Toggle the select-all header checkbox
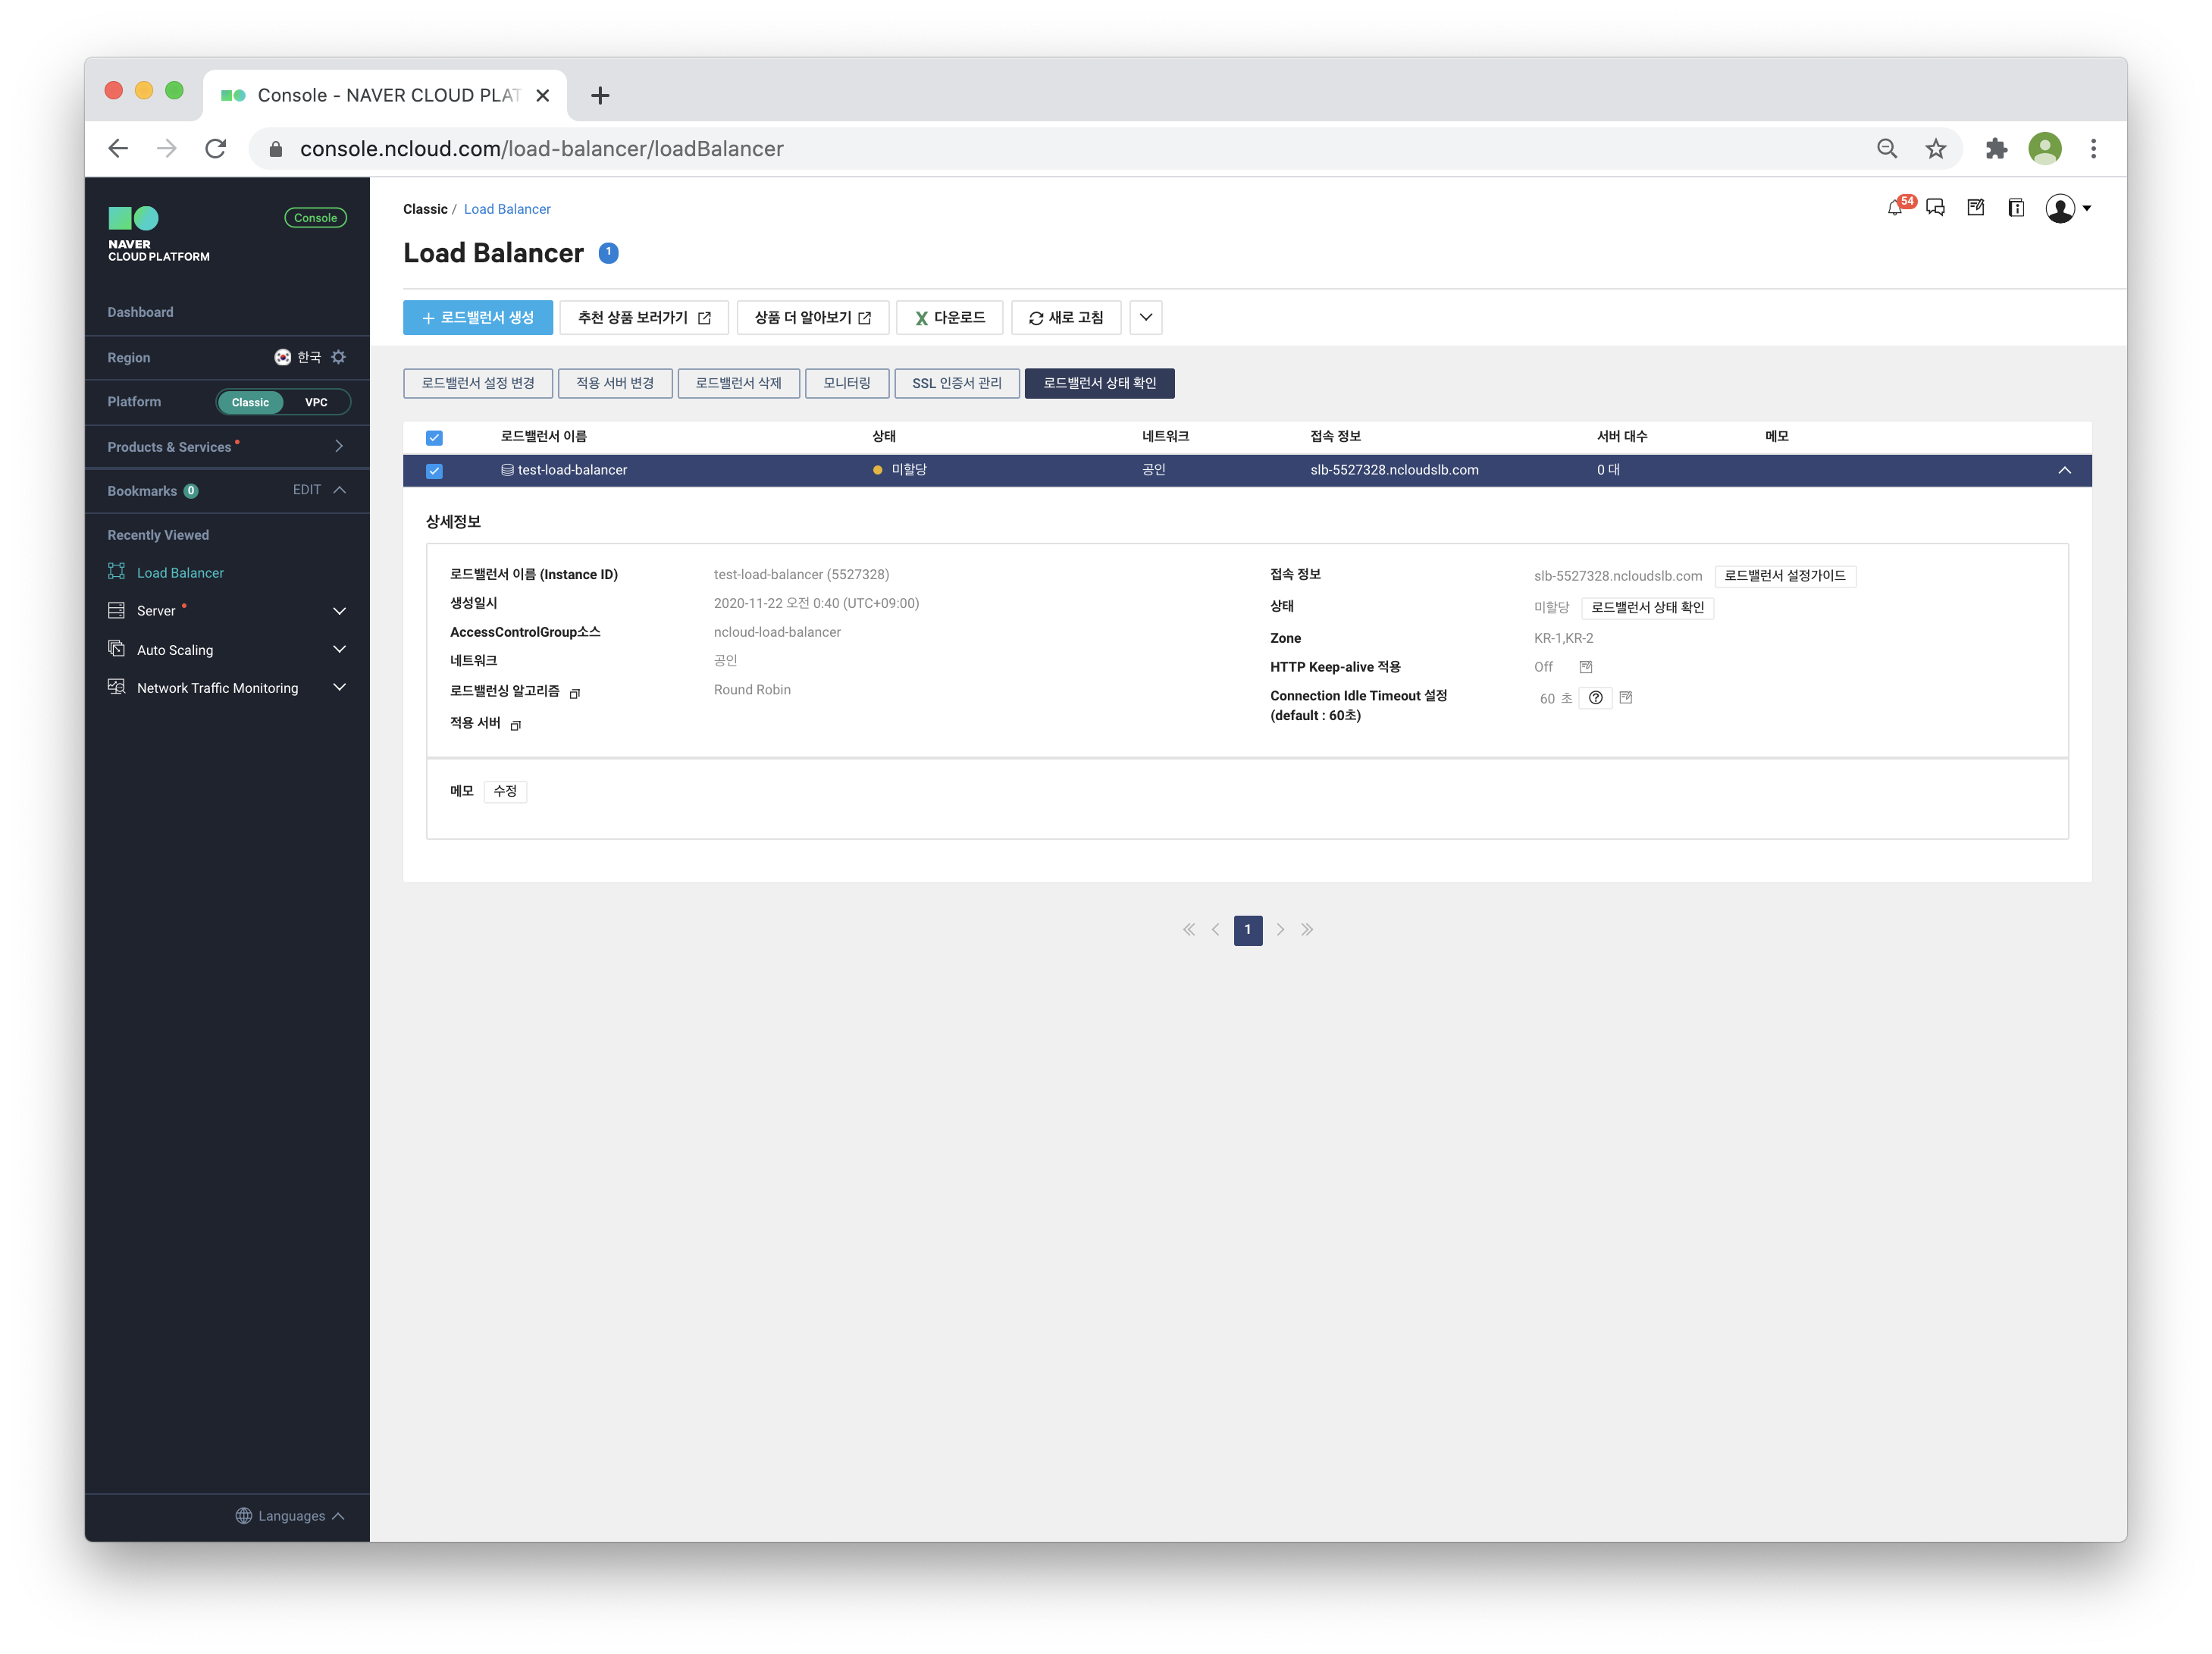Viewport: 2212px width, 1654px height. pyautogui.click(x=434, y=438)
